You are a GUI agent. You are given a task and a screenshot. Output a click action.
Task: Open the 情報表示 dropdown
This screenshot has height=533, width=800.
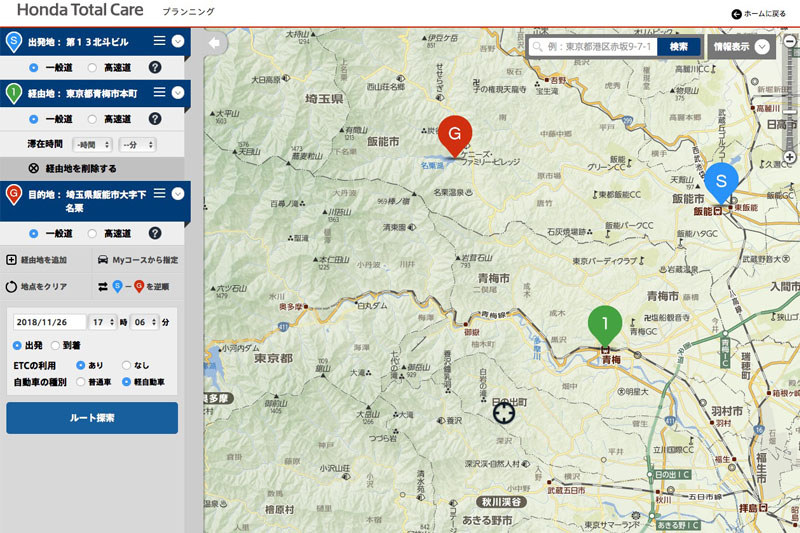click(741, 47)
